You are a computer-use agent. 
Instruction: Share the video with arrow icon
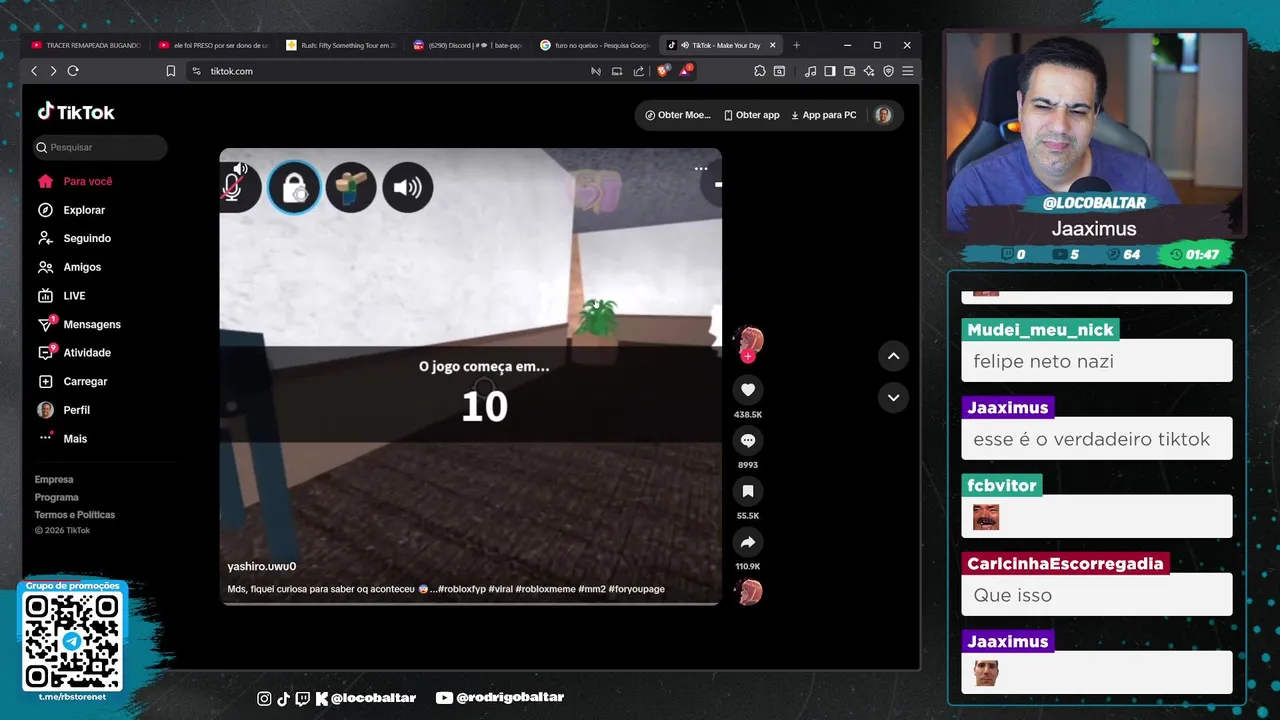747,542
